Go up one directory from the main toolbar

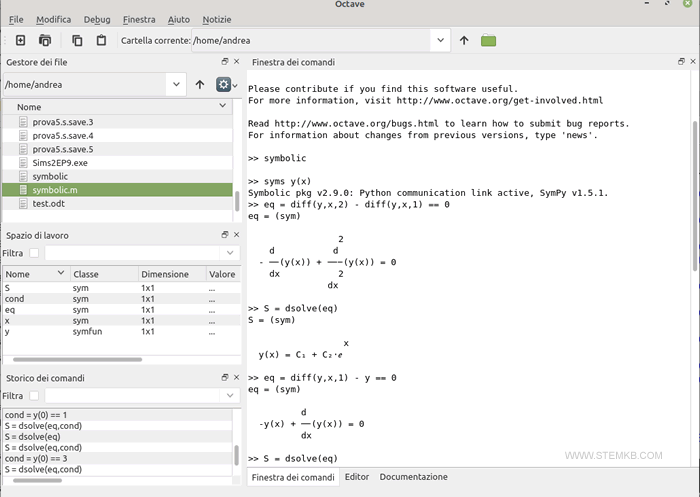464,40
